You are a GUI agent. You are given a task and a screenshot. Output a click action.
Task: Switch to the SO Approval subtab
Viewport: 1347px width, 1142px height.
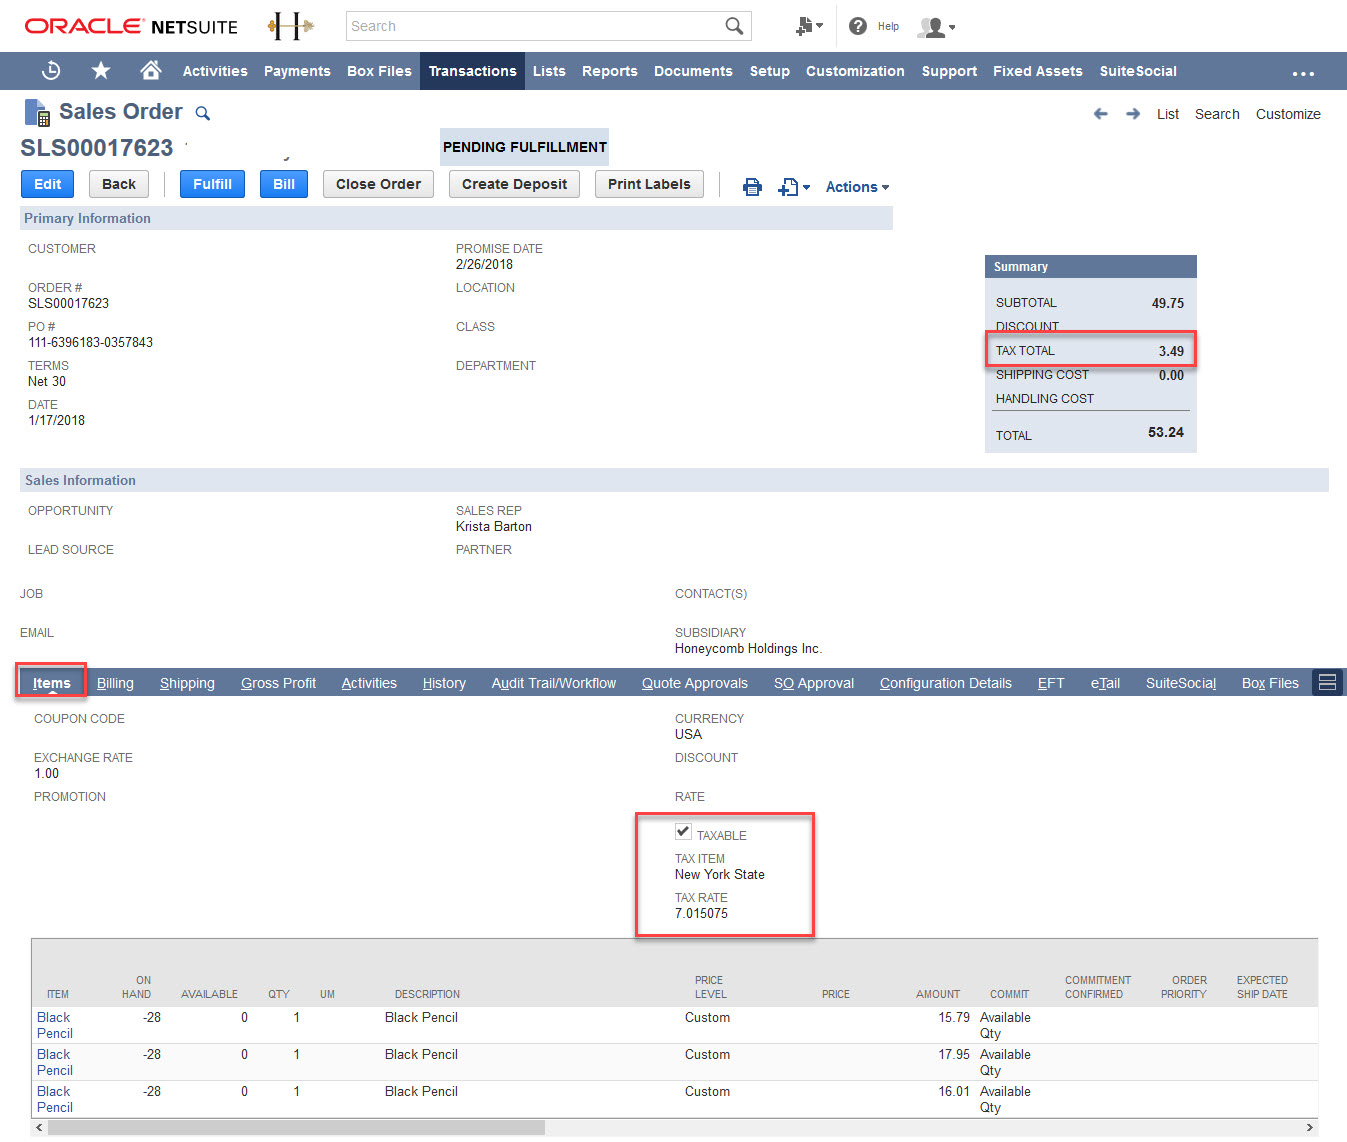pos(814,683)
